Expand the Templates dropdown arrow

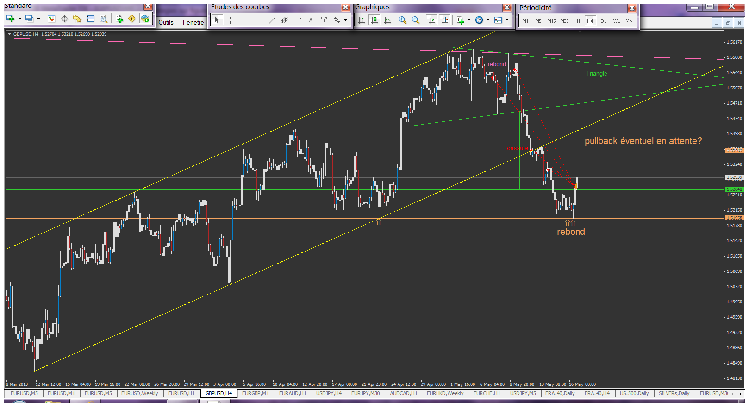[507, 20]
